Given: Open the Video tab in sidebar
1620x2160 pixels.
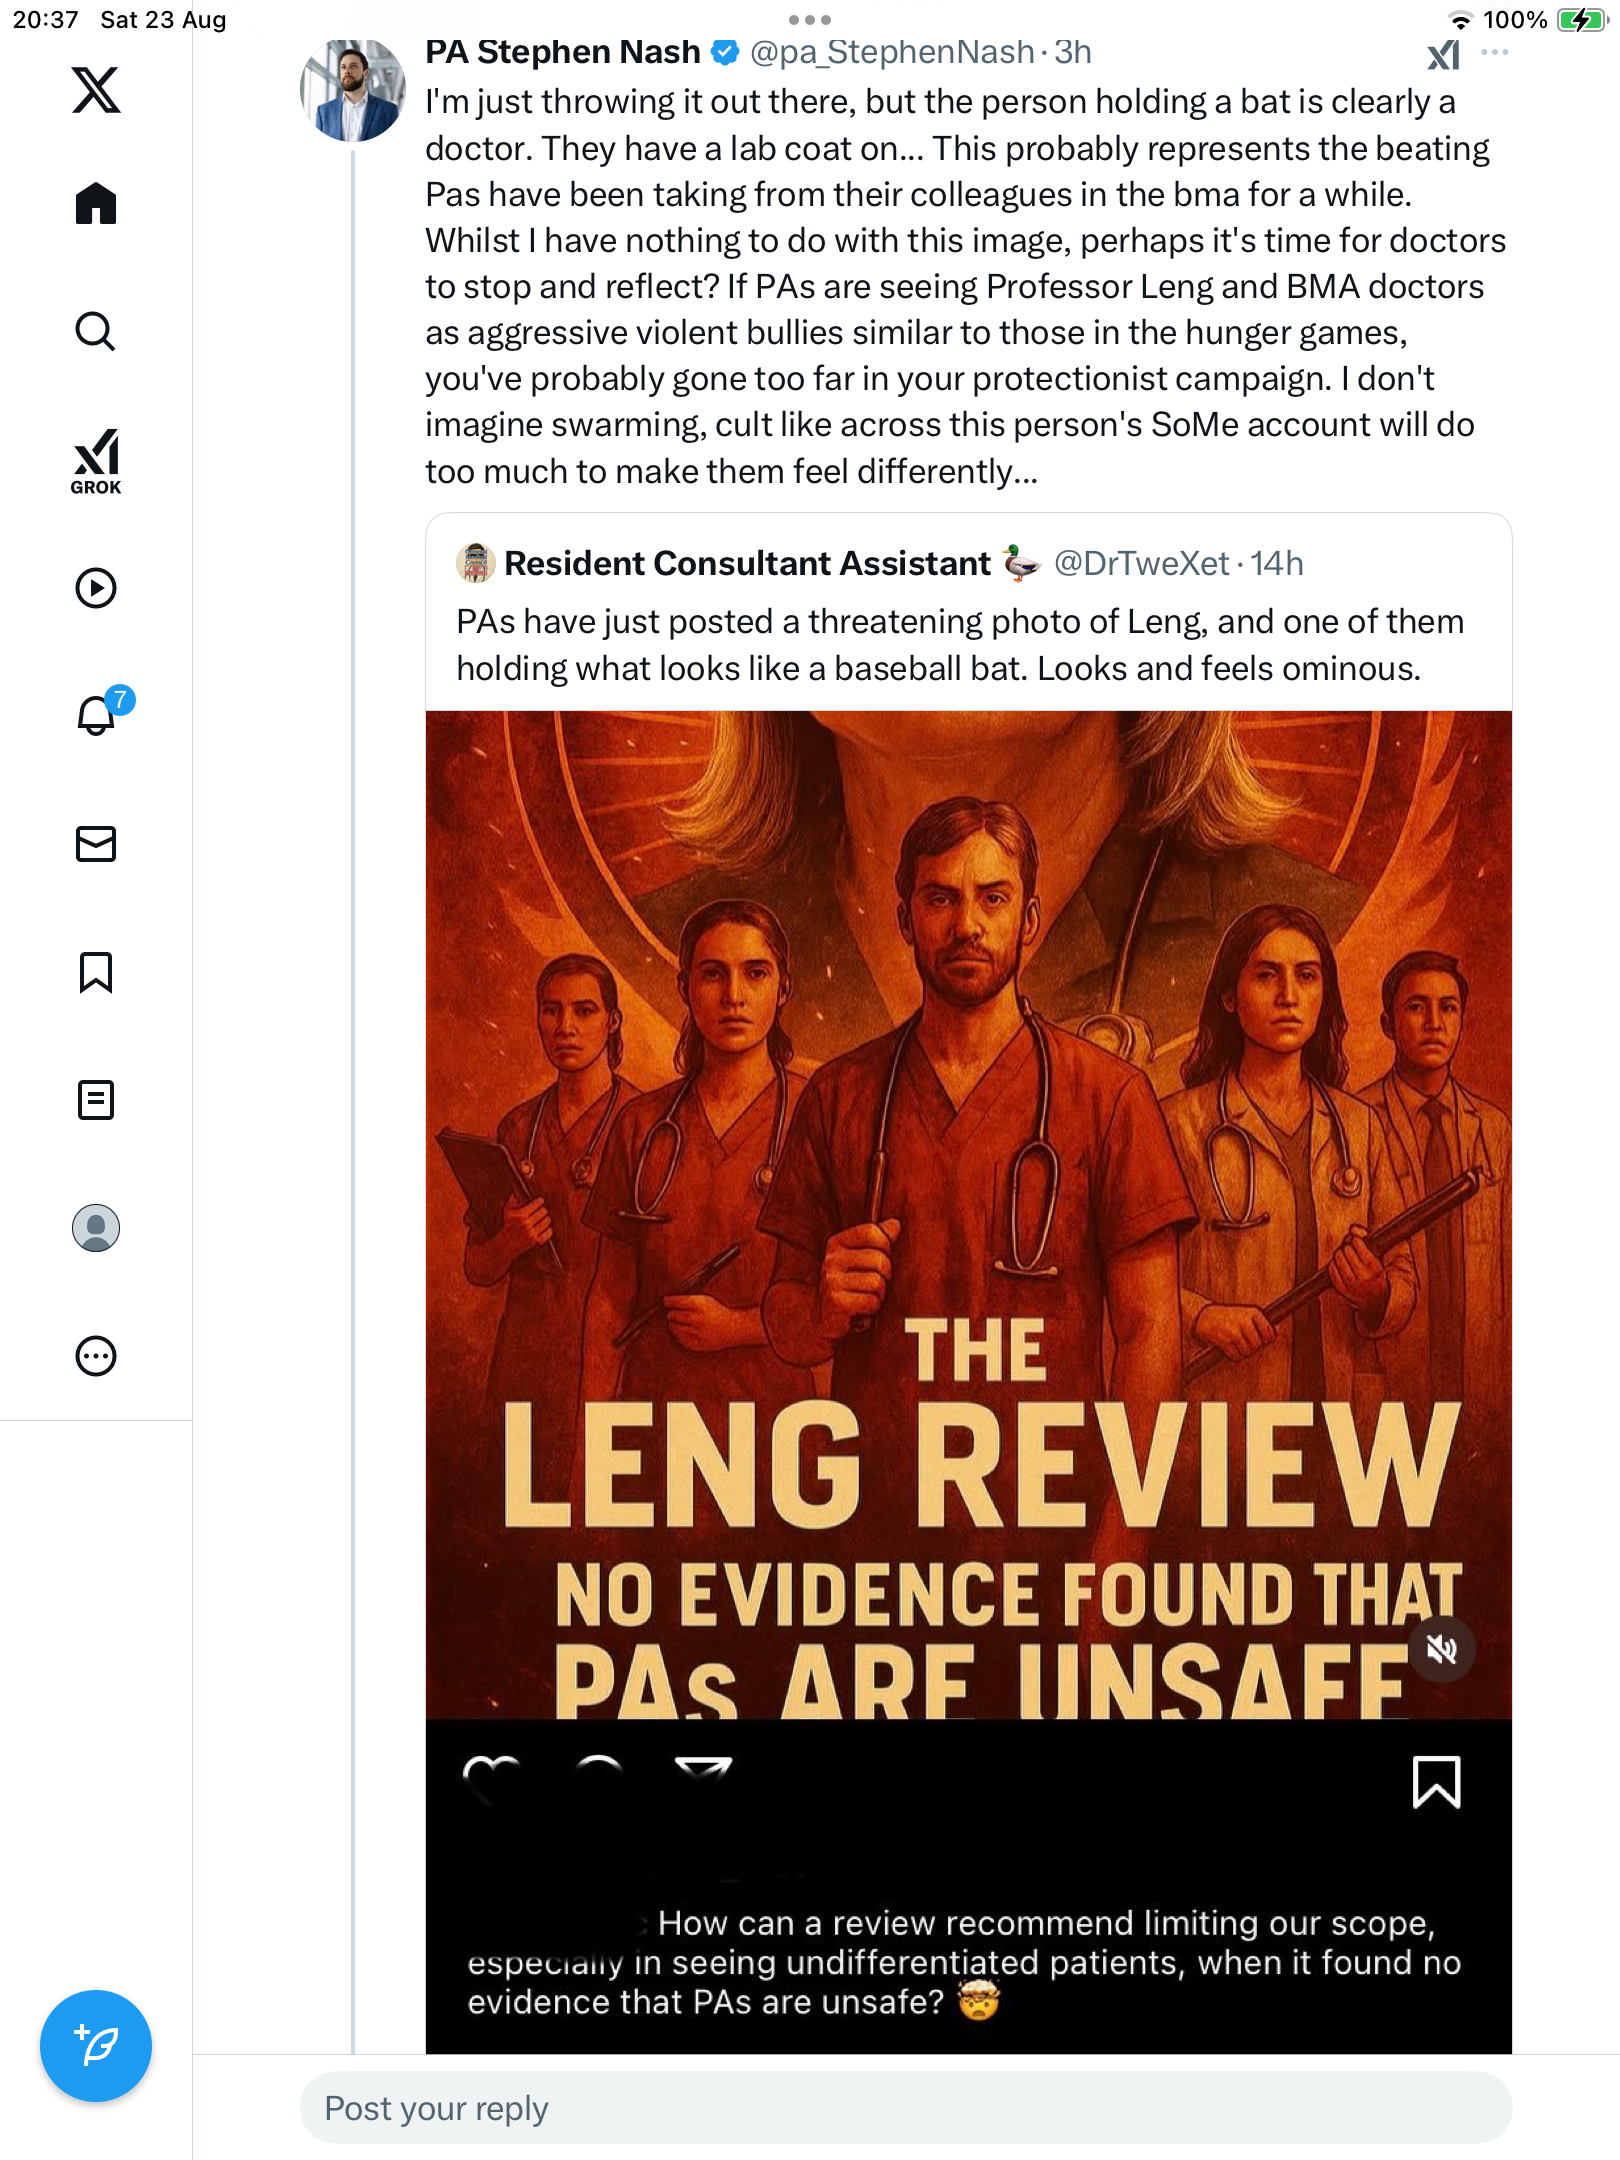Looking at the screenshot, I should pyautogui.click(x=96, y=588).
